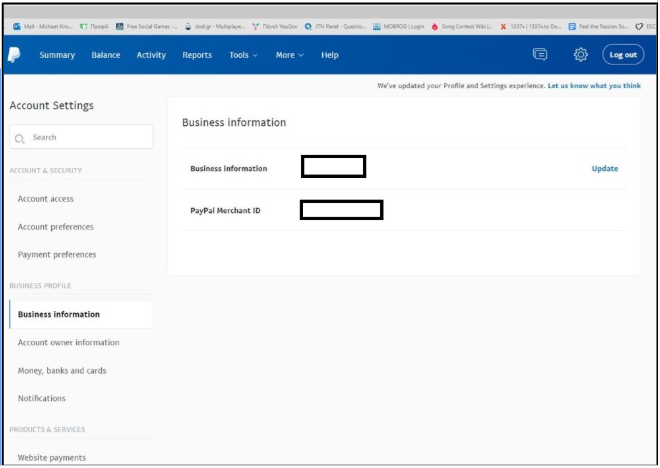The height and width of the screenshot is (468, 660).
Task: Open the settings gear icon
Action: tap(580, 54)
